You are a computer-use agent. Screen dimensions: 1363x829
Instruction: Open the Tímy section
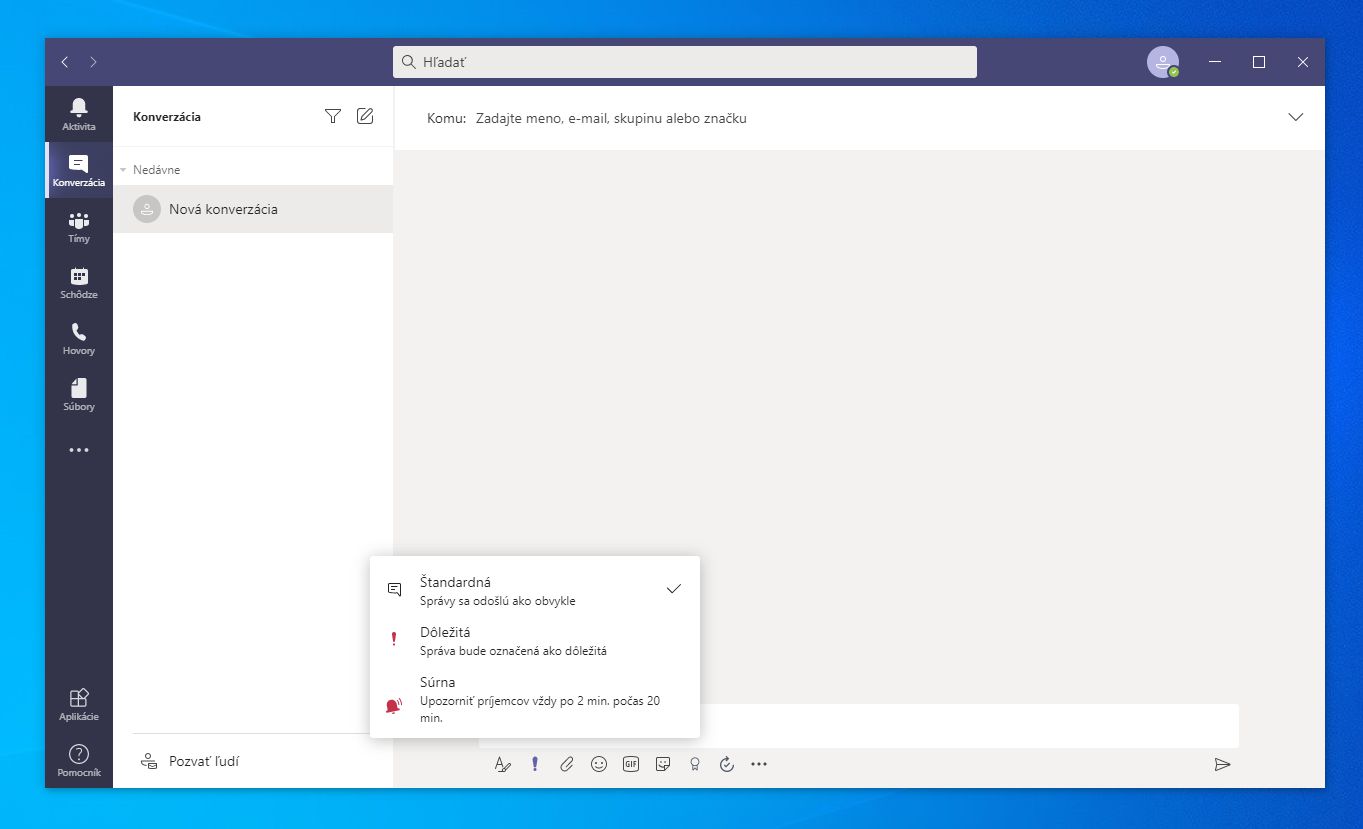(x=79, y=226)
